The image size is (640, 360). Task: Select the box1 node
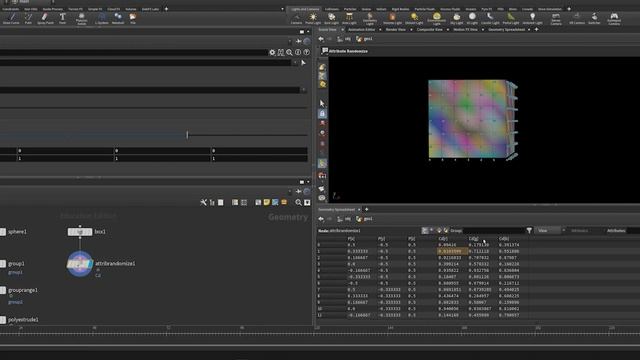[80, 232]
